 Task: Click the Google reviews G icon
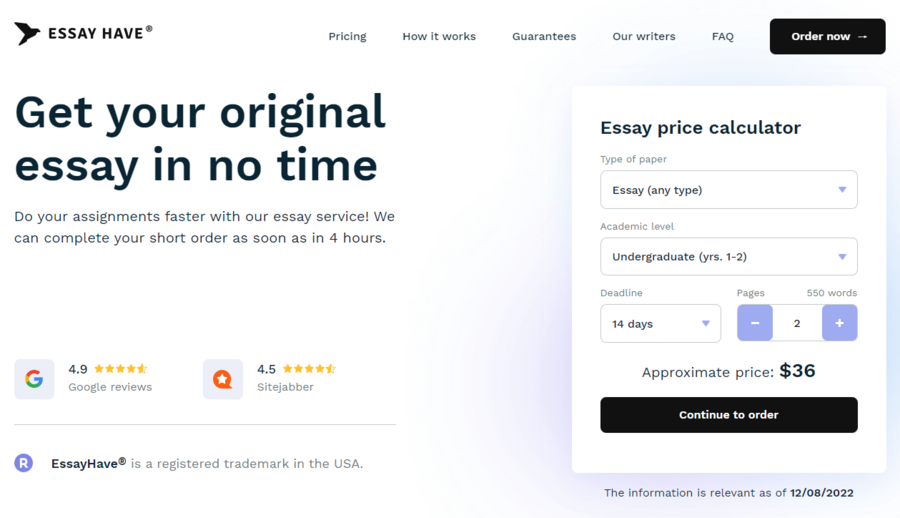click(x=34, y=379)
